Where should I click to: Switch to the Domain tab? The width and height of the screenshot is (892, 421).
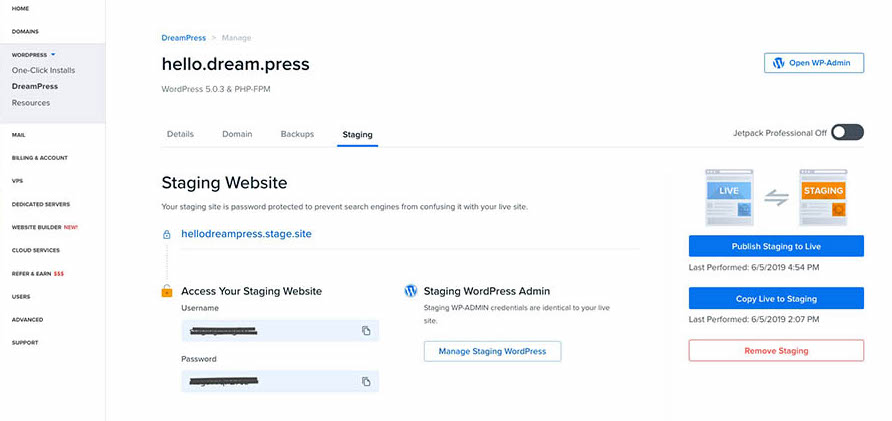click(237, 134)
